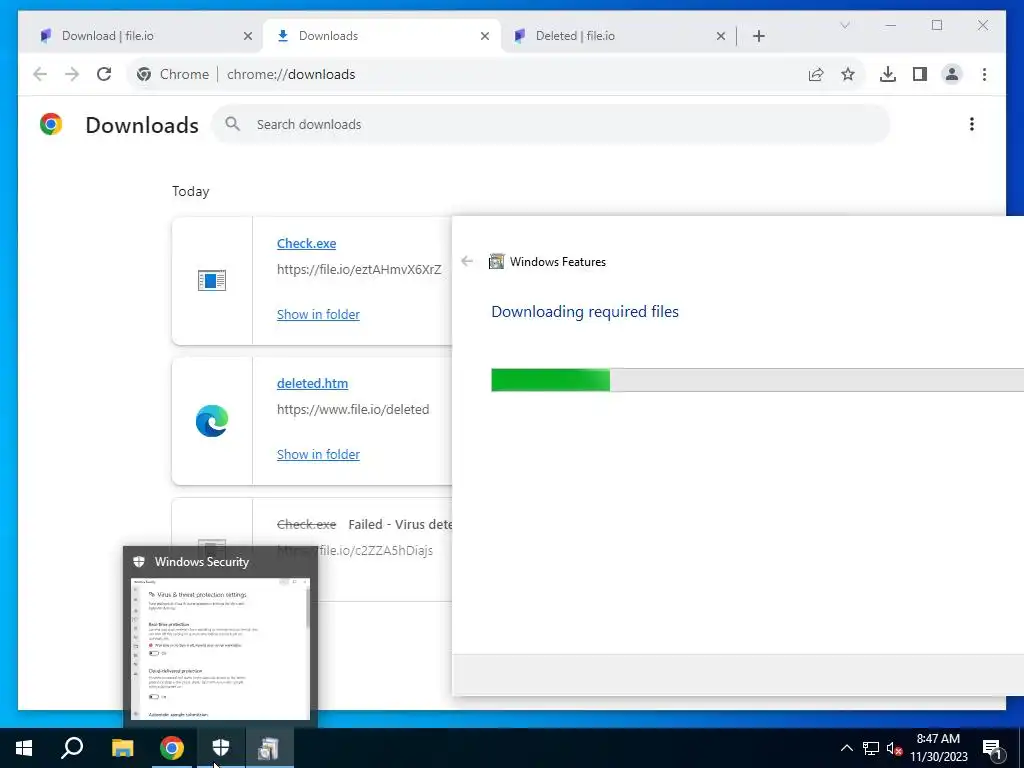Reload the downloads page
1024x768 pixels.
(x=104, y=74)
